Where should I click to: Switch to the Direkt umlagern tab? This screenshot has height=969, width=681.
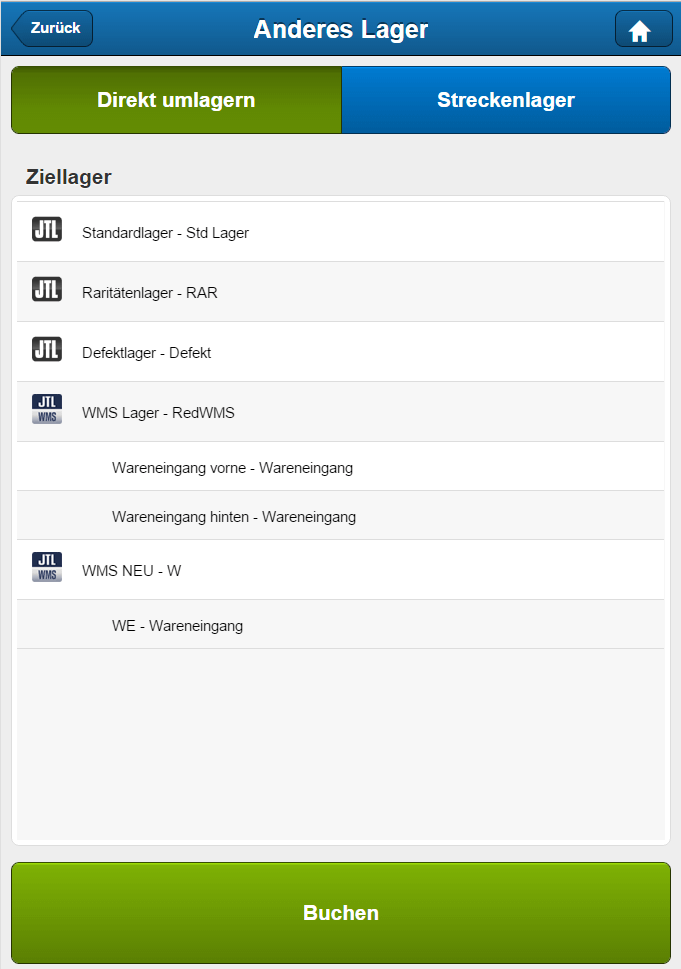176,100
